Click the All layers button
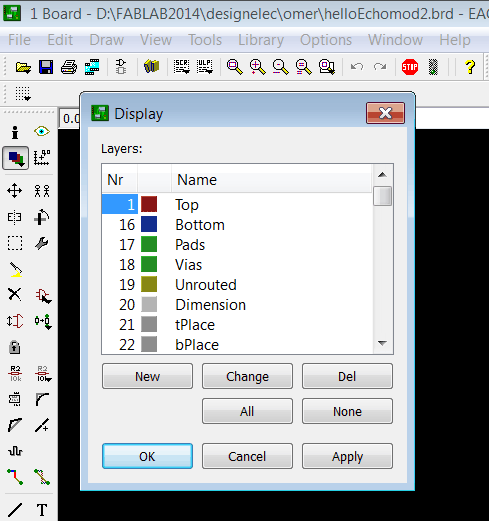Viewport: 489px width, 521px height. click(x=247, y=411)
